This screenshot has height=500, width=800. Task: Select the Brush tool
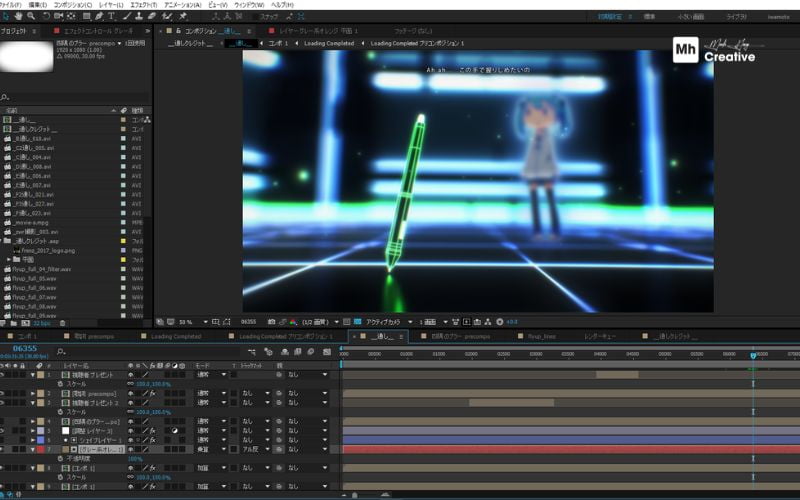tap(127, 16)
